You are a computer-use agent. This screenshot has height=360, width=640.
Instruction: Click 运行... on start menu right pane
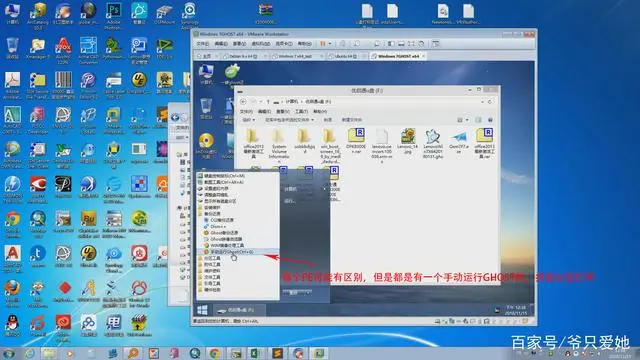pos(289,201)
